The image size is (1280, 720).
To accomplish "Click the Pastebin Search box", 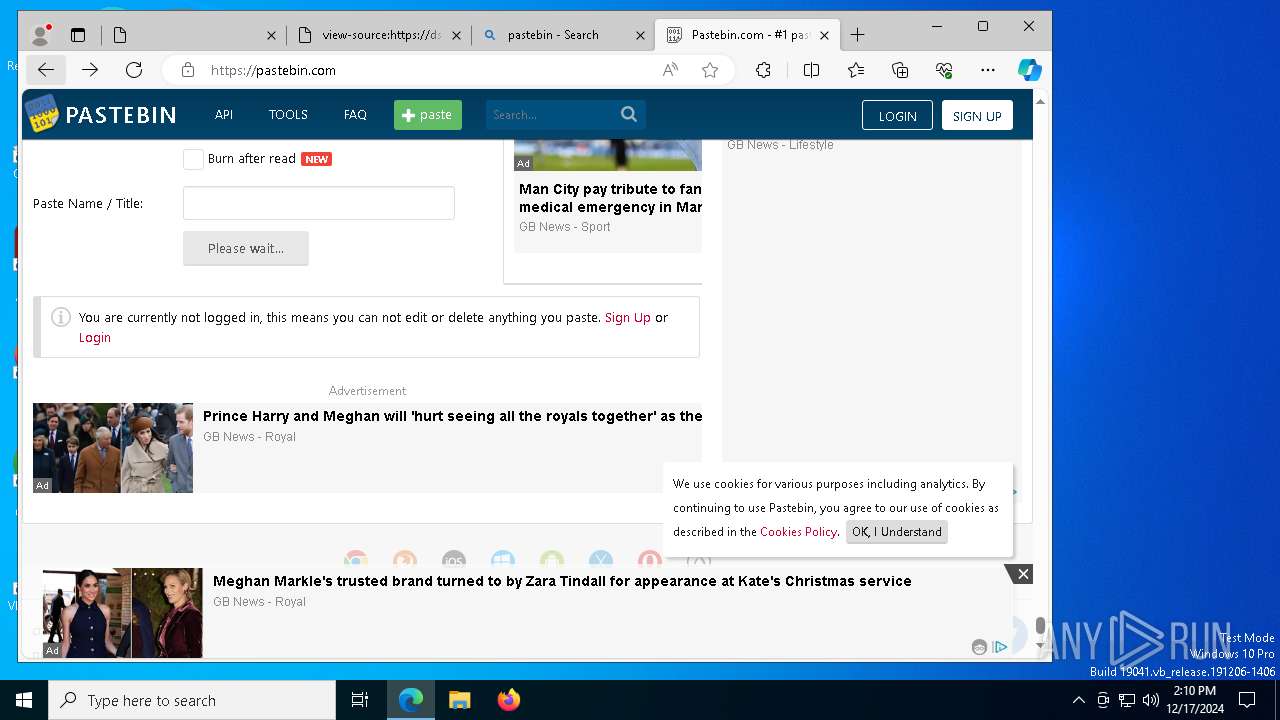I will point(552,115).
